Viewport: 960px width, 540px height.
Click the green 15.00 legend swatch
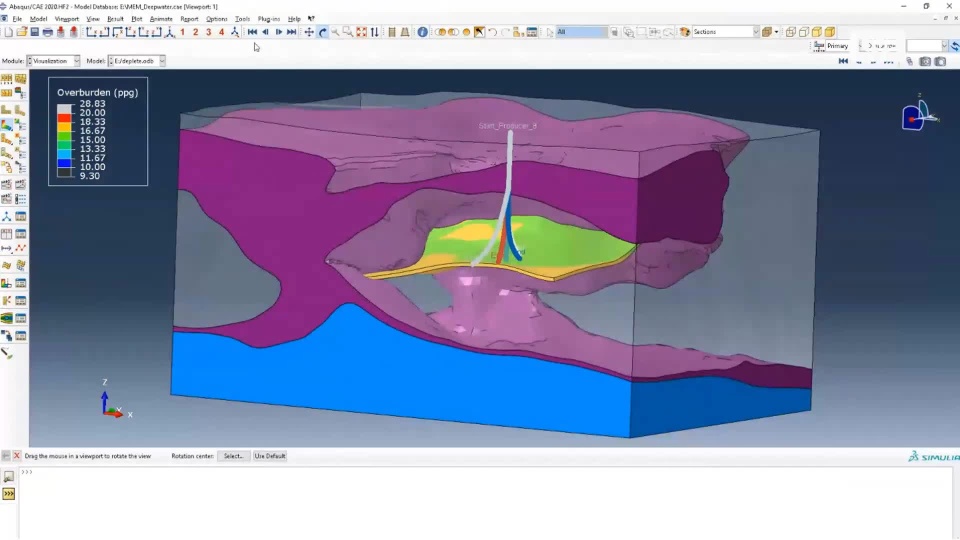[x=65, y=135]
